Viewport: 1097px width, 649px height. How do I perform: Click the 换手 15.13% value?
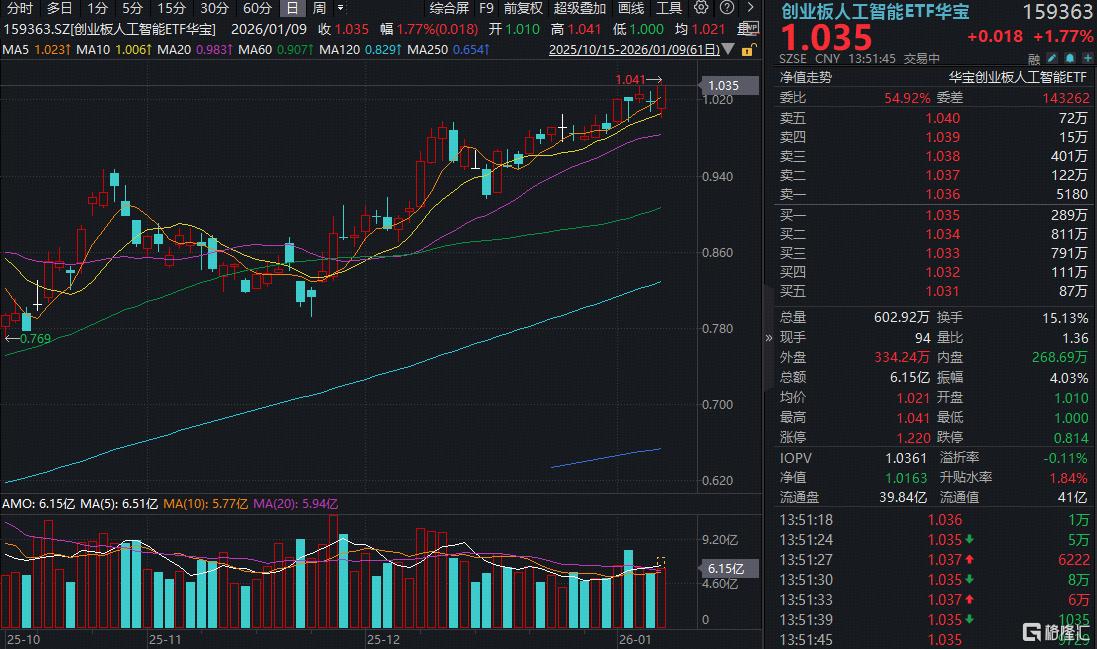(1065, 318)
